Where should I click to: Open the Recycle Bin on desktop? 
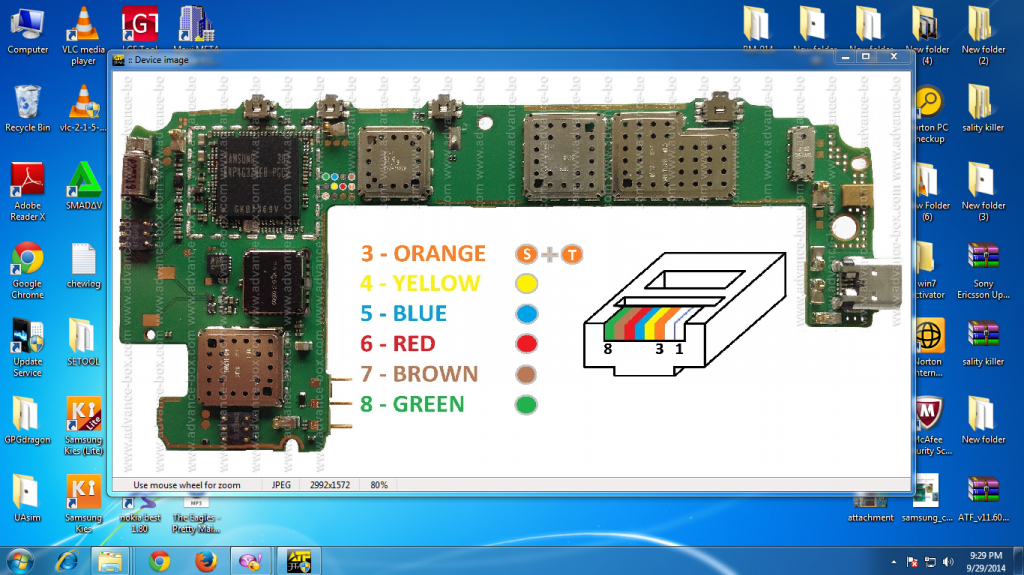click(27, 105)
